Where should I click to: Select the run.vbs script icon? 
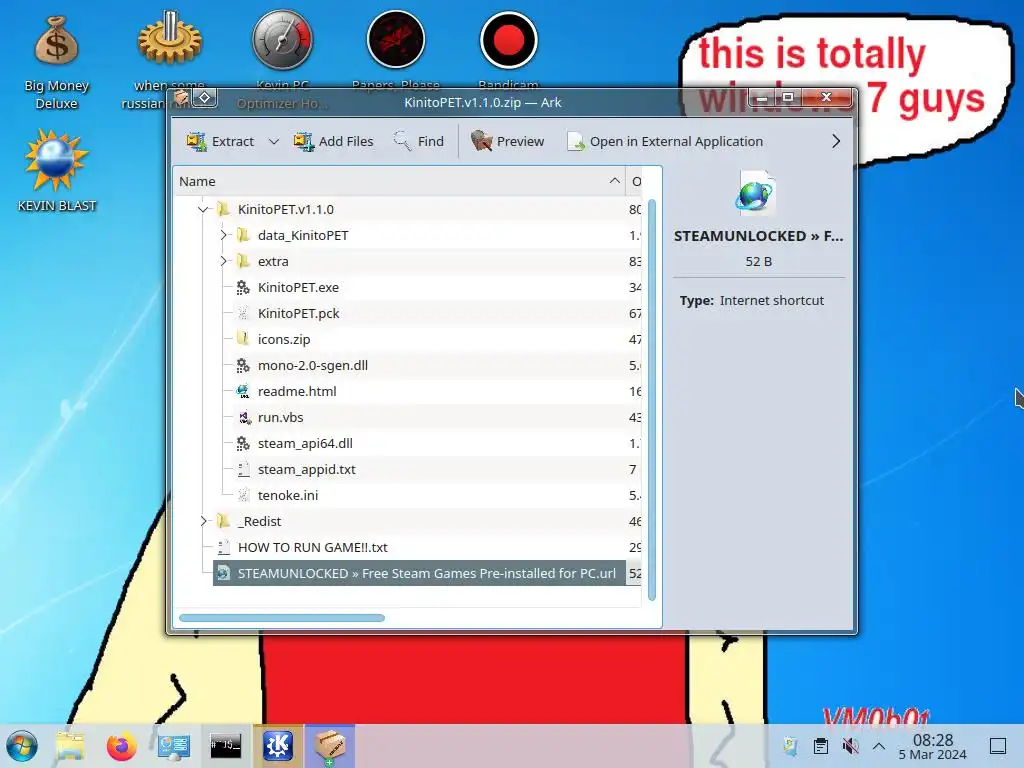[x=243, y=417]
